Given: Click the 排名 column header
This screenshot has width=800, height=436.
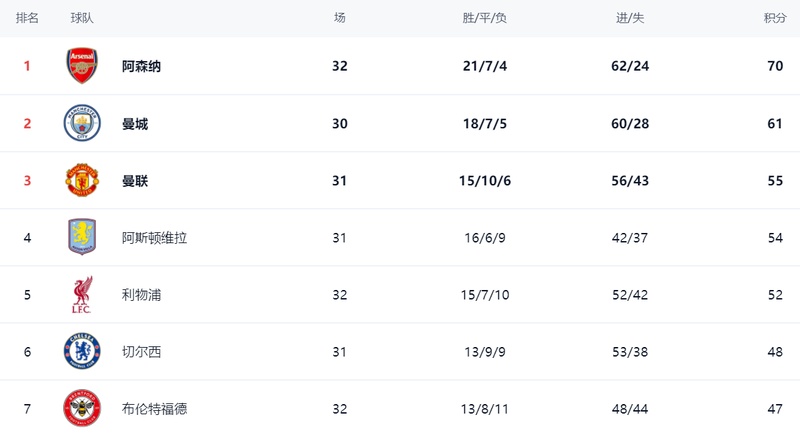Looking at the screenshot, I should (28, 18).
